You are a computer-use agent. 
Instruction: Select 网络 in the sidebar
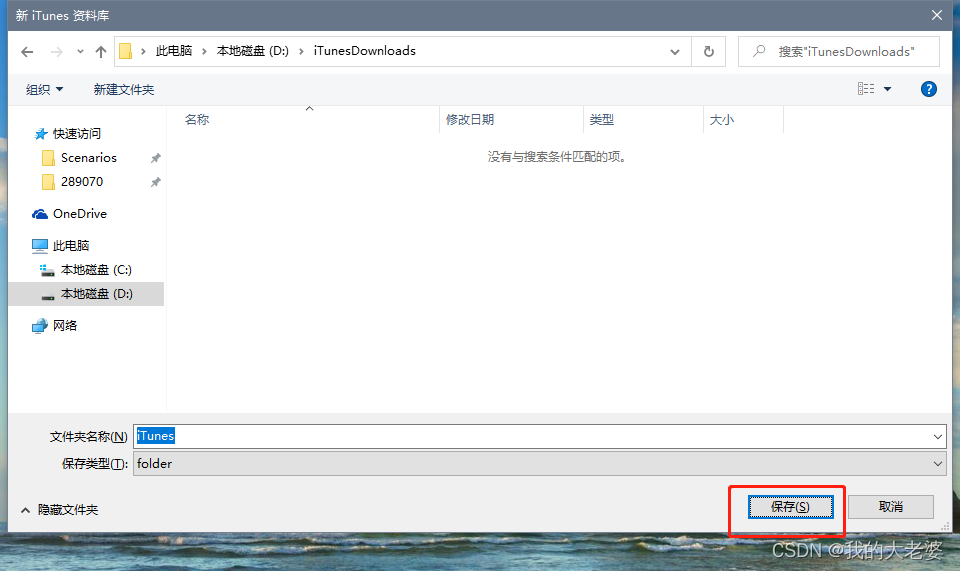pyautogui.click(x=65, y=326)
